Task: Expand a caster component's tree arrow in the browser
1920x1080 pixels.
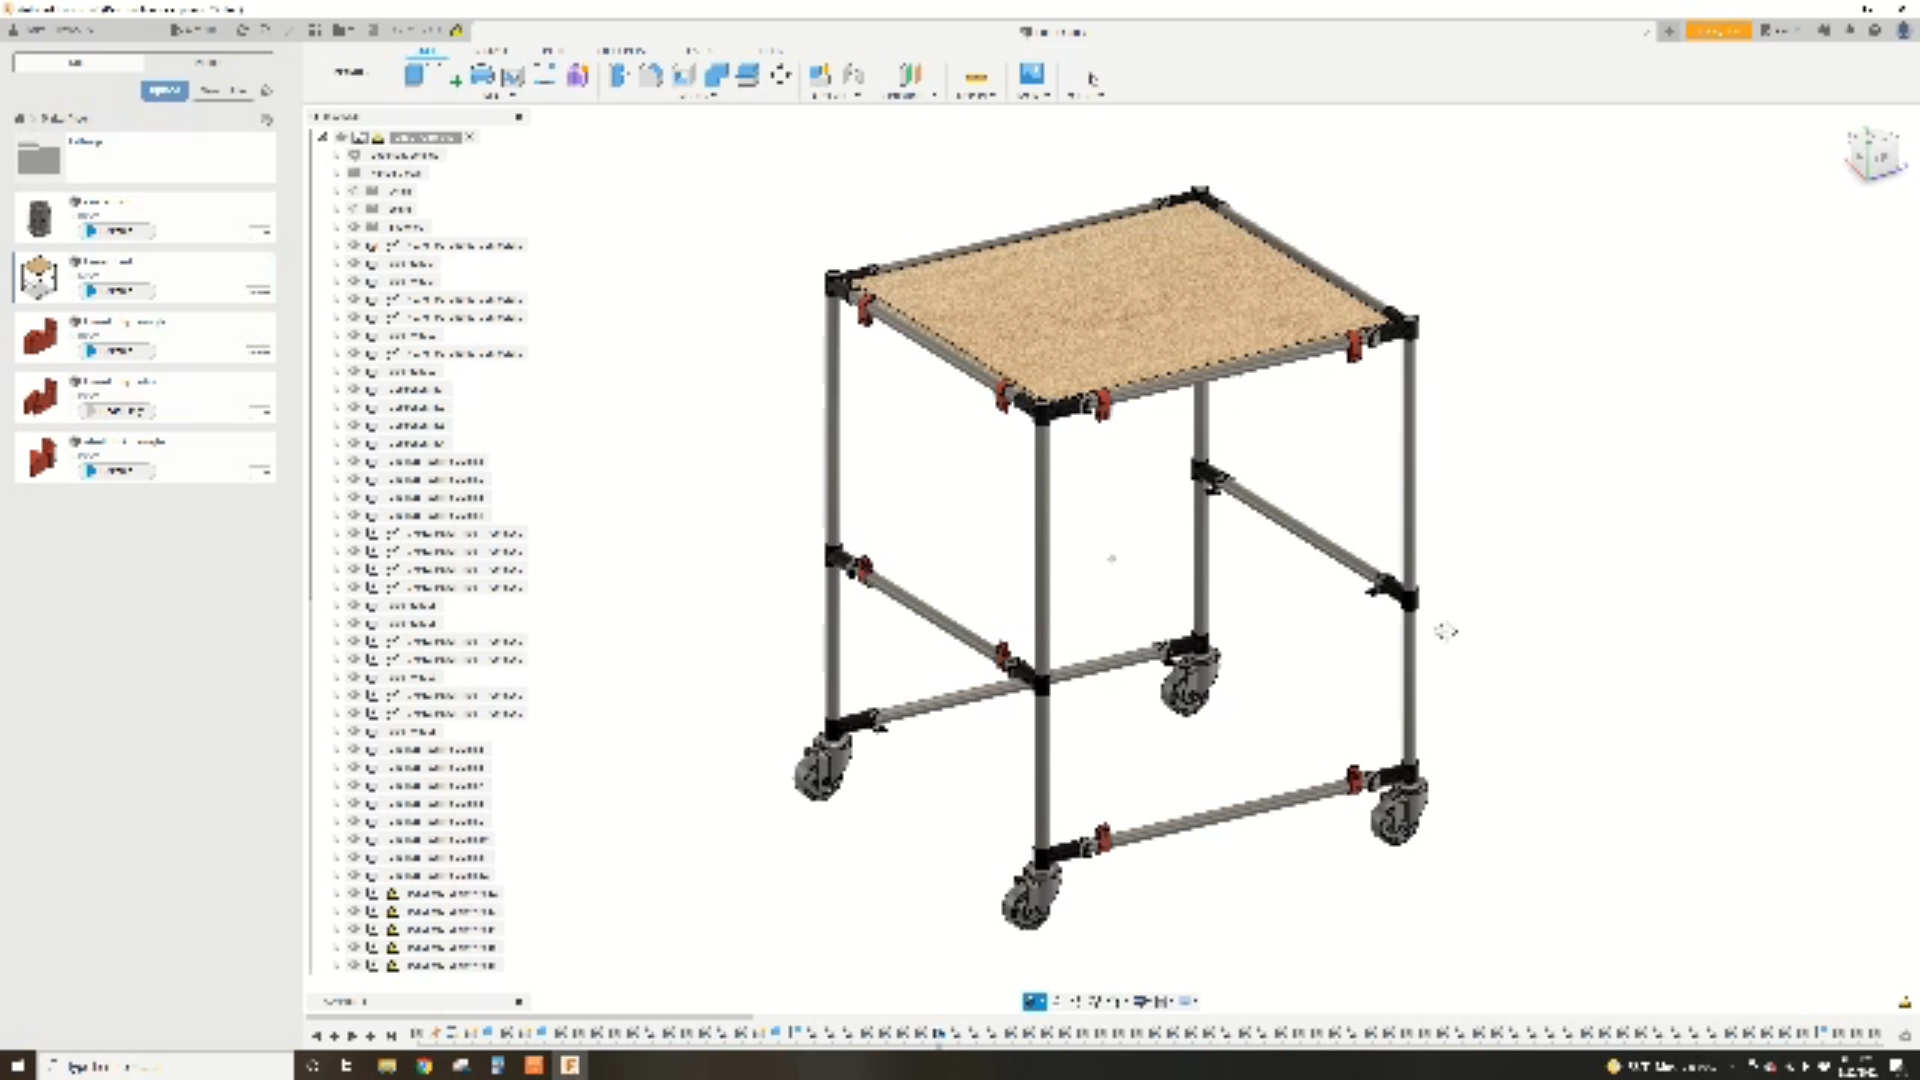Action: (337, 893)
